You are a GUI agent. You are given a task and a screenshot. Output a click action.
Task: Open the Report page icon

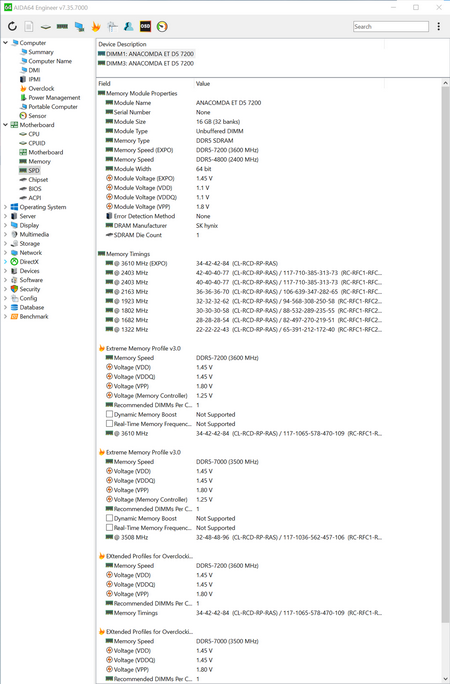coord(29,27)
